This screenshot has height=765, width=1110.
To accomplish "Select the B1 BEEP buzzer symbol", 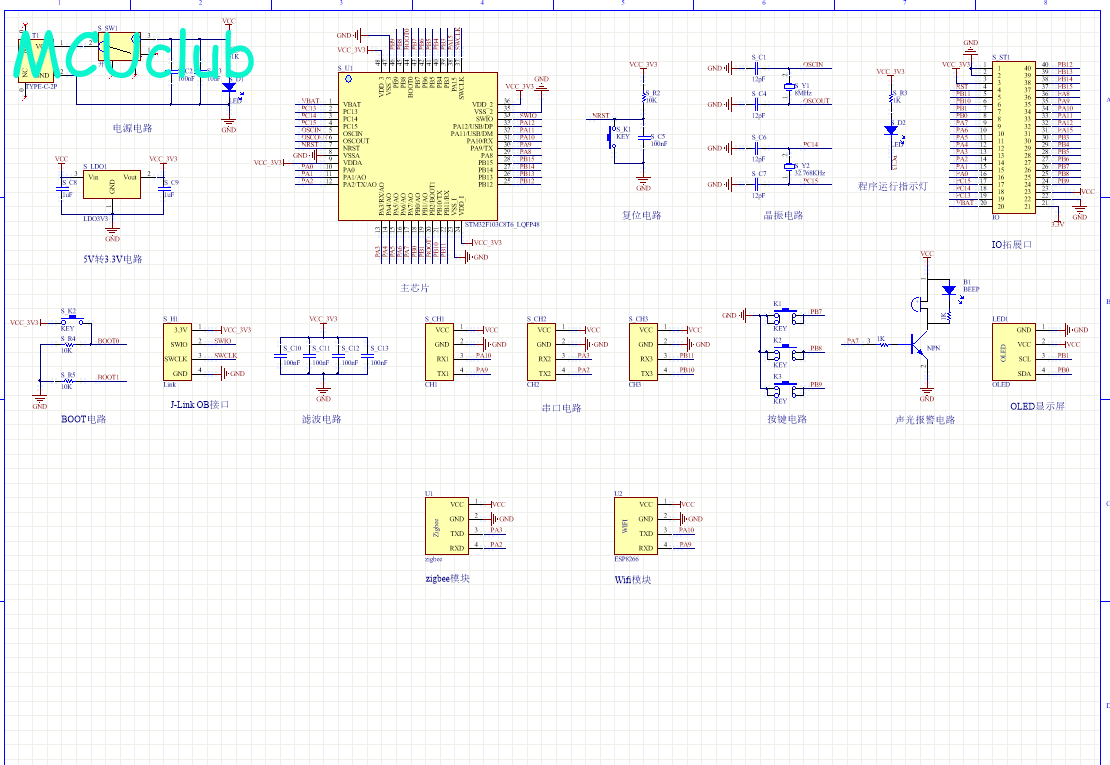I will click(919, 304).
